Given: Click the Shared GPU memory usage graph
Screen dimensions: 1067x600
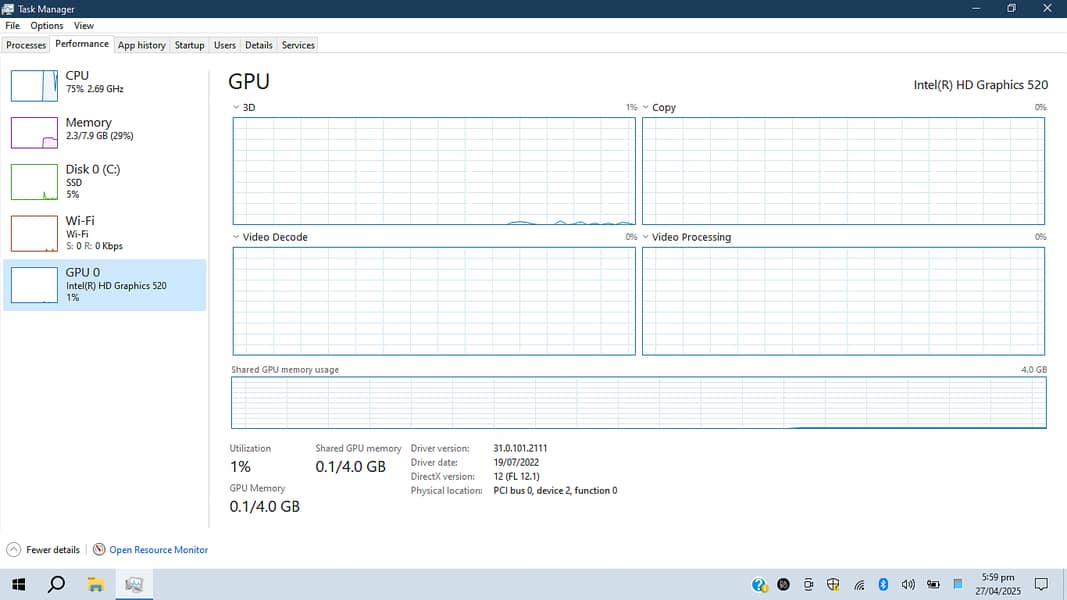Looking at the screenshot, I should point(638,403).
